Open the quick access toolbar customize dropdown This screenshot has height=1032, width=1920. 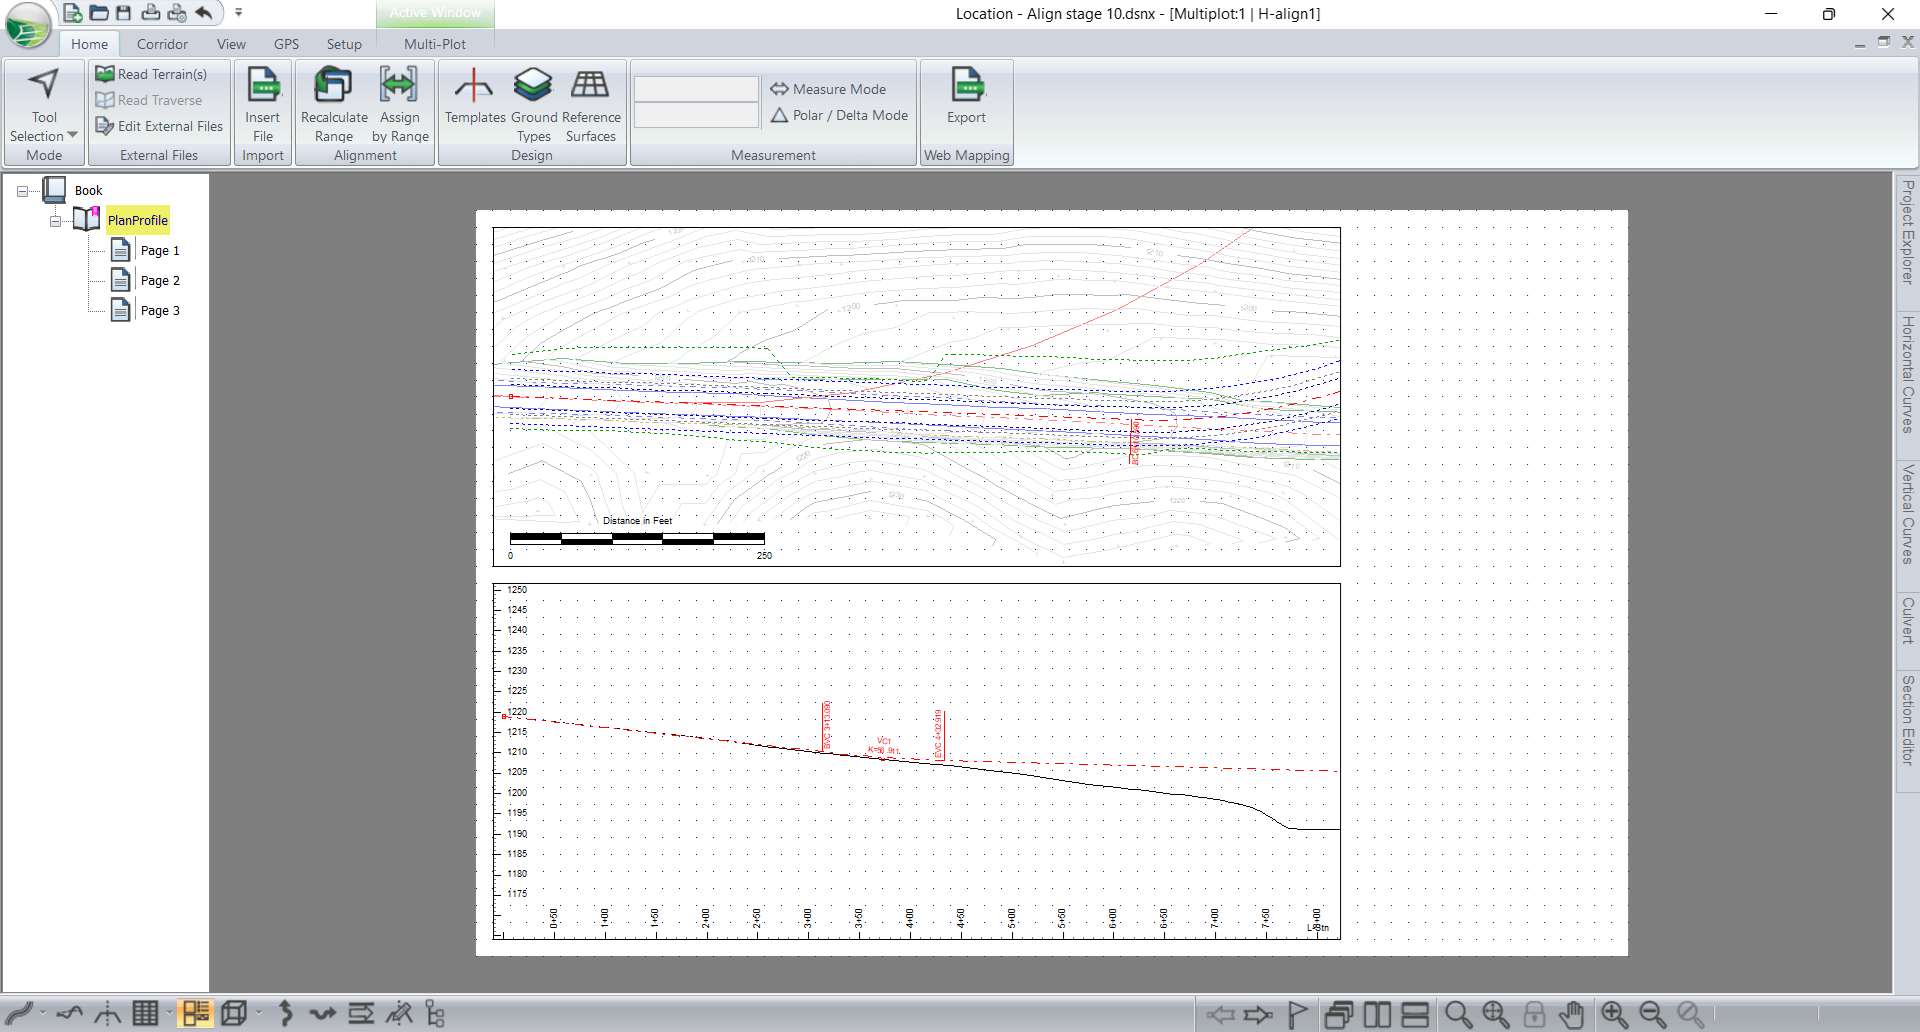click(238, 13)
